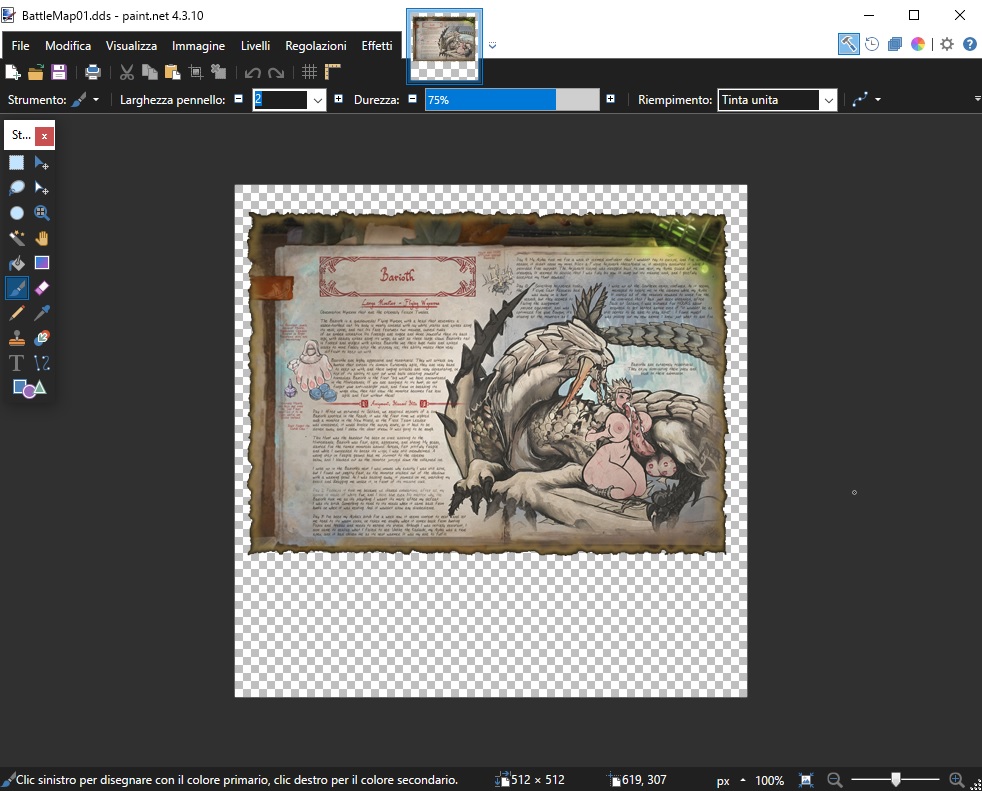Toggle the History window visibility
This screenshot has width=982, height=791.
pos(872,44)
